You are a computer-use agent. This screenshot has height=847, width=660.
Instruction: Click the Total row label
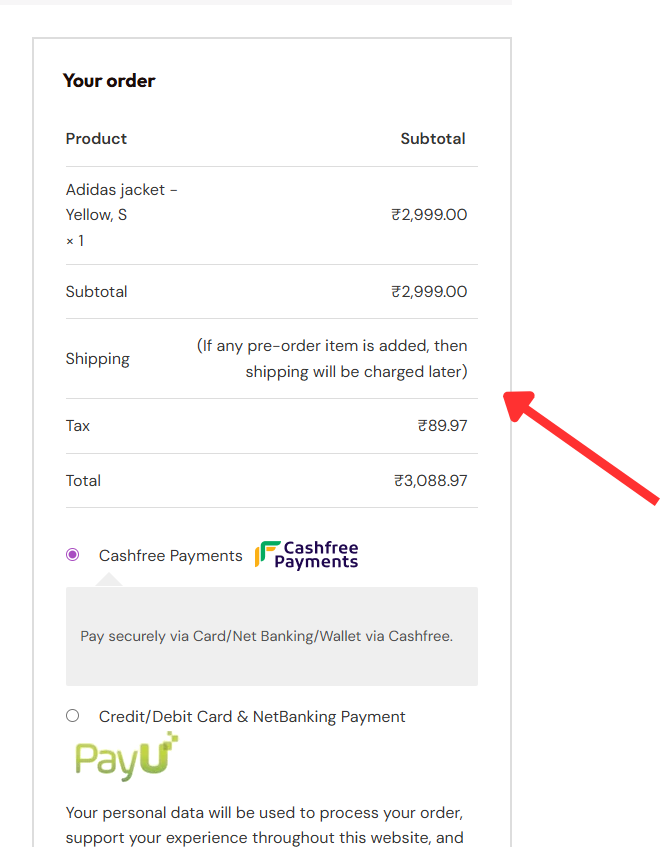click(83, 481)
